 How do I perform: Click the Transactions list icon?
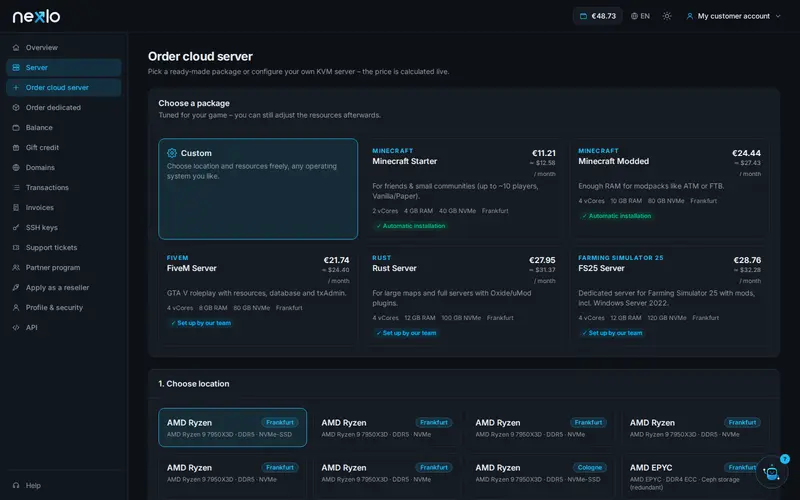16,187
